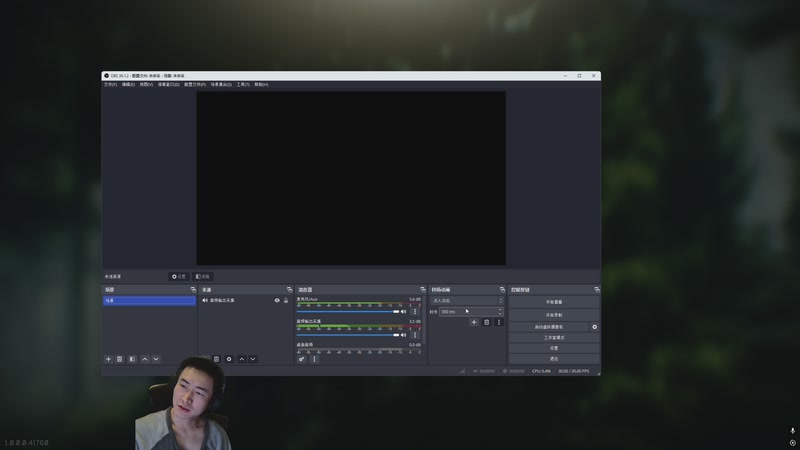Open the View menu in OBS

click(x=146, y=85)
